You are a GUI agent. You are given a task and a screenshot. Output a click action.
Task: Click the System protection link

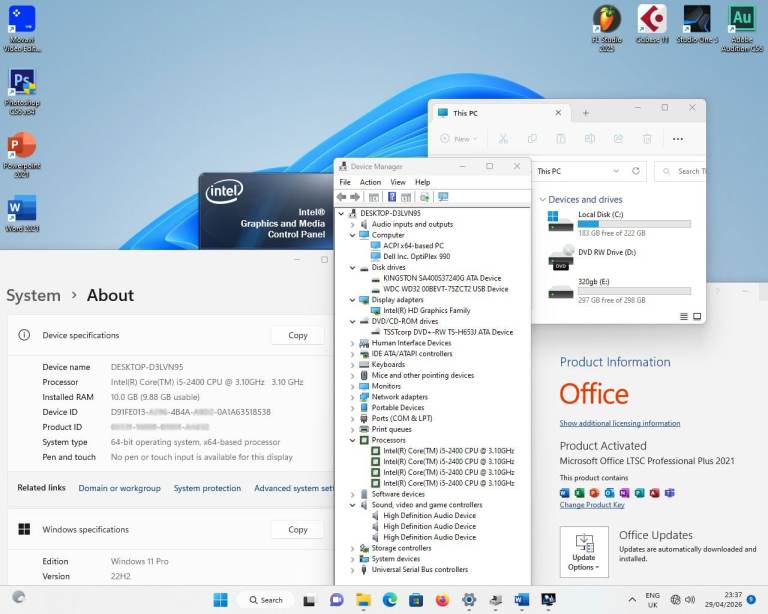pos(207,488)
